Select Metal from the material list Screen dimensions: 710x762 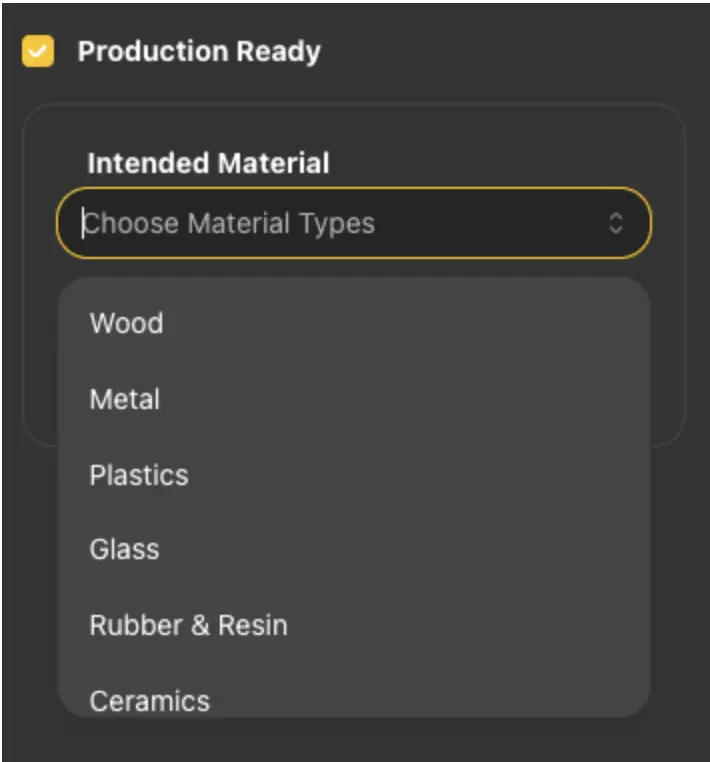click(125, 399)
